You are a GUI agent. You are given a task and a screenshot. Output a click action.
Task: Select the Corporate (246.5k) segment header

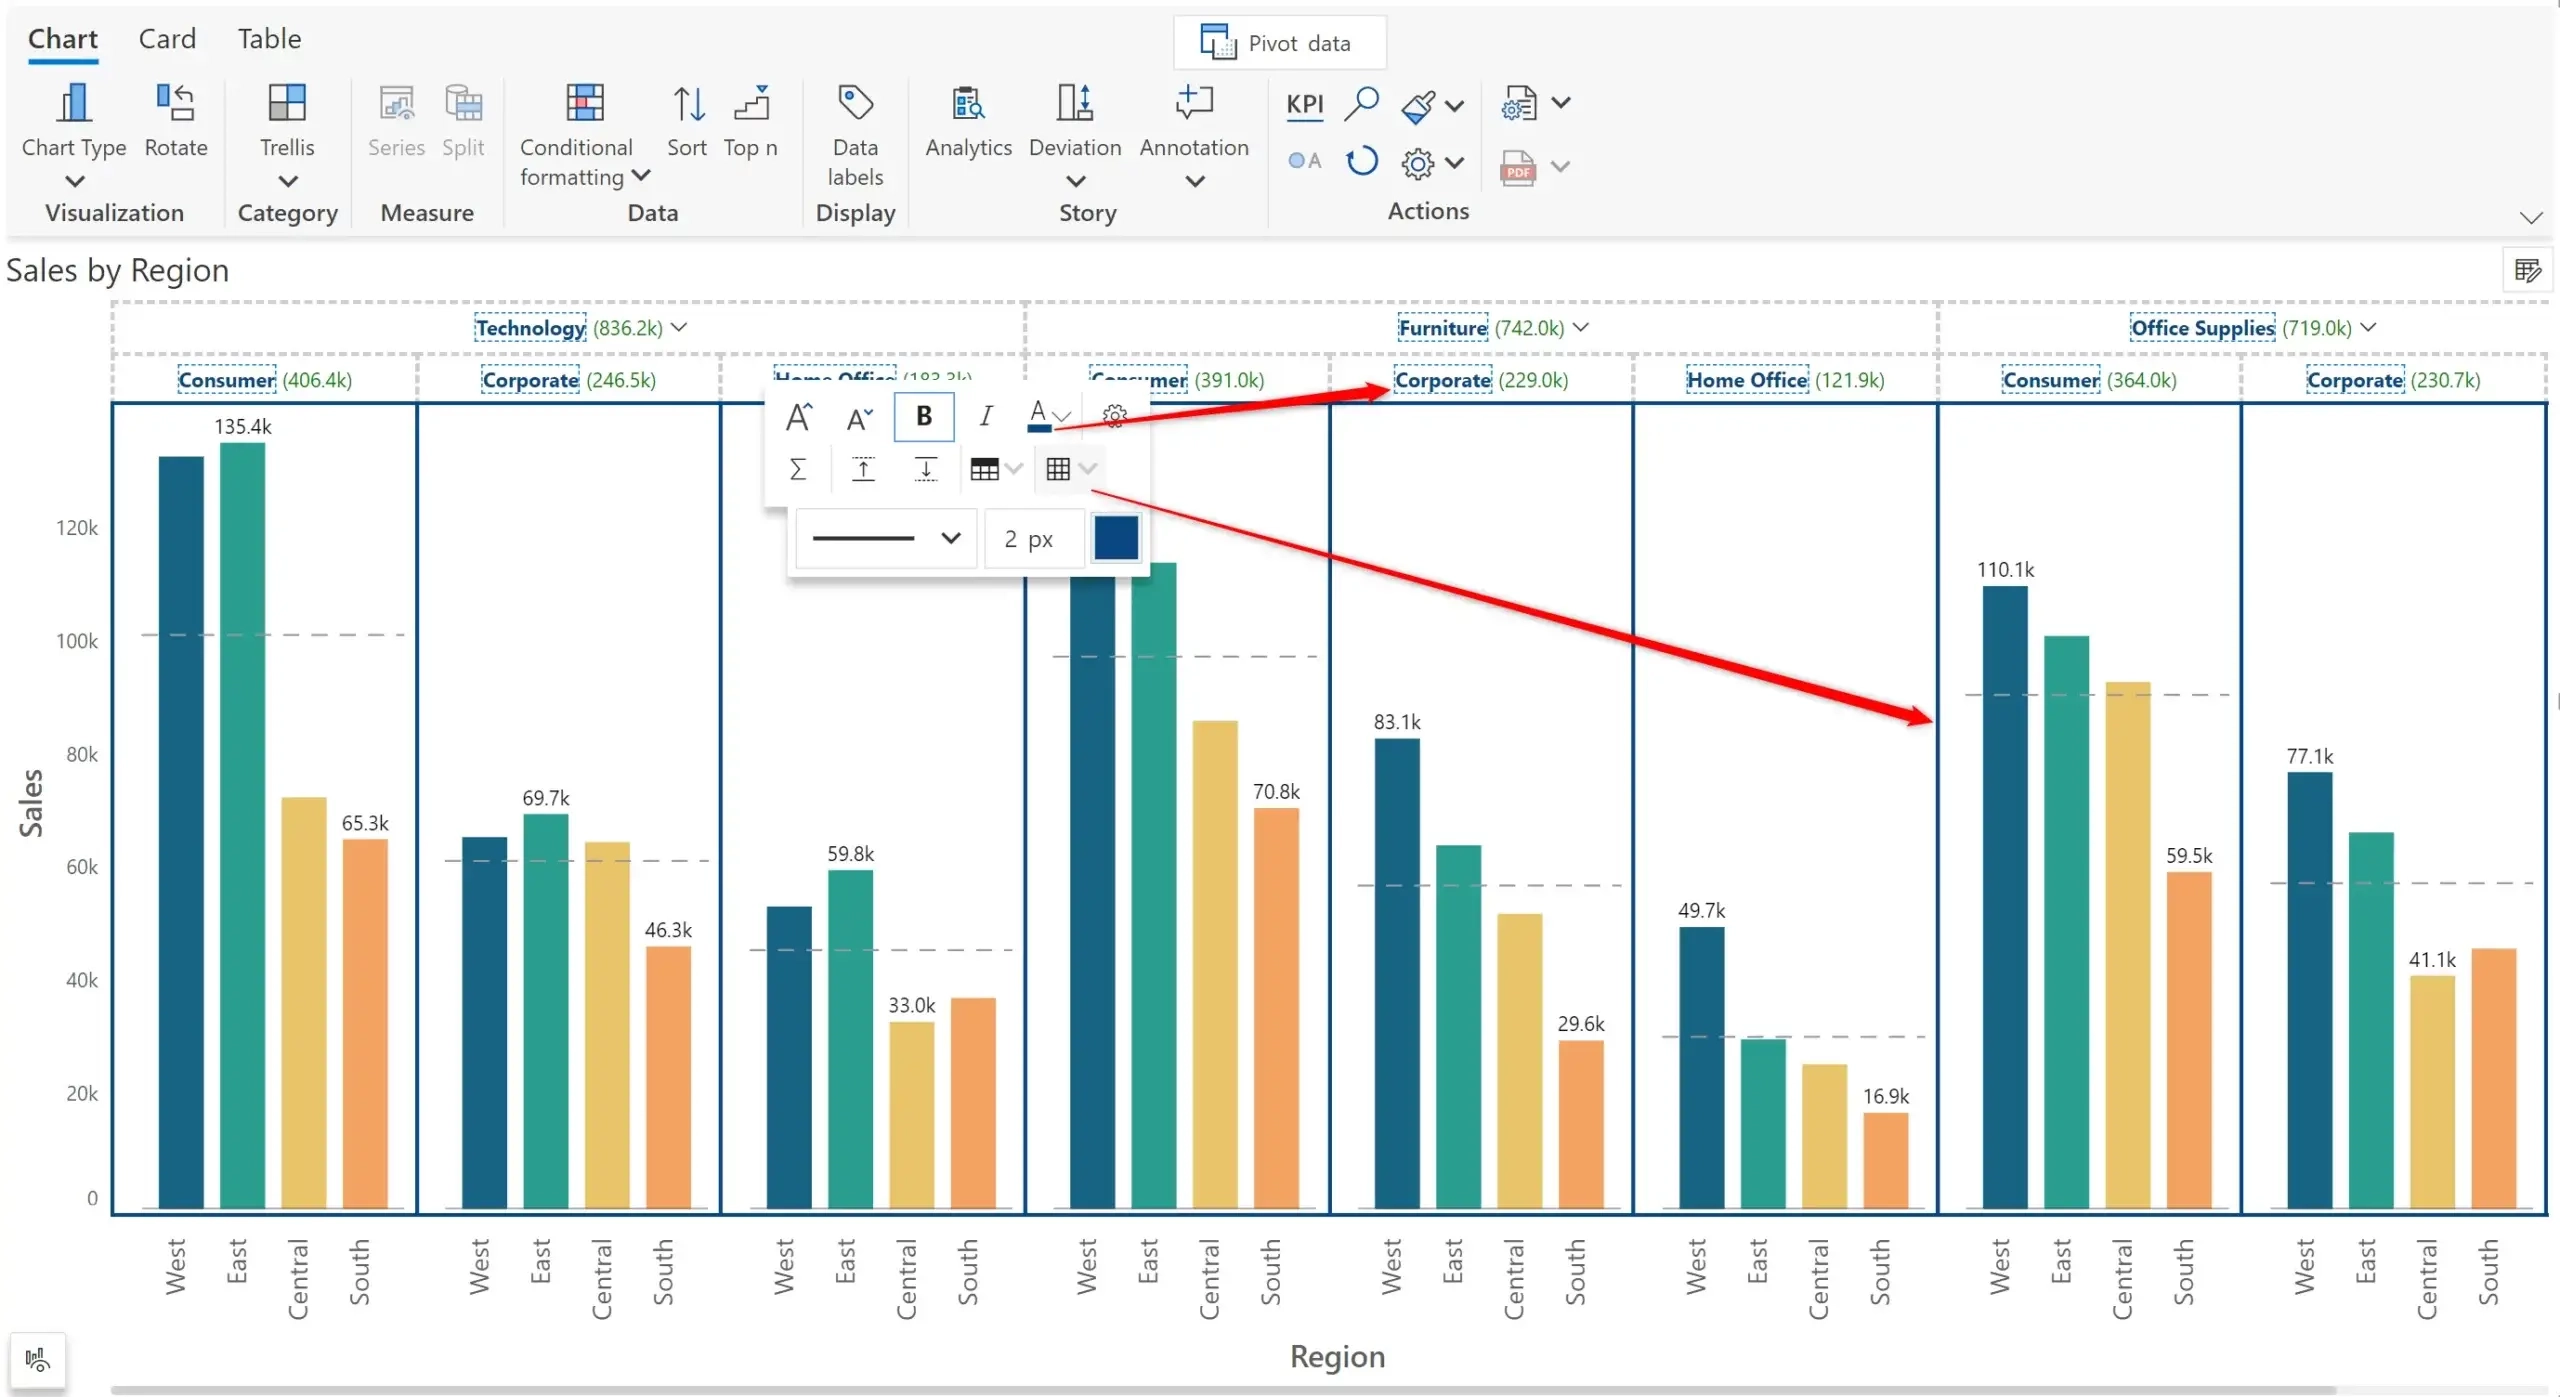tap(530, 380)
